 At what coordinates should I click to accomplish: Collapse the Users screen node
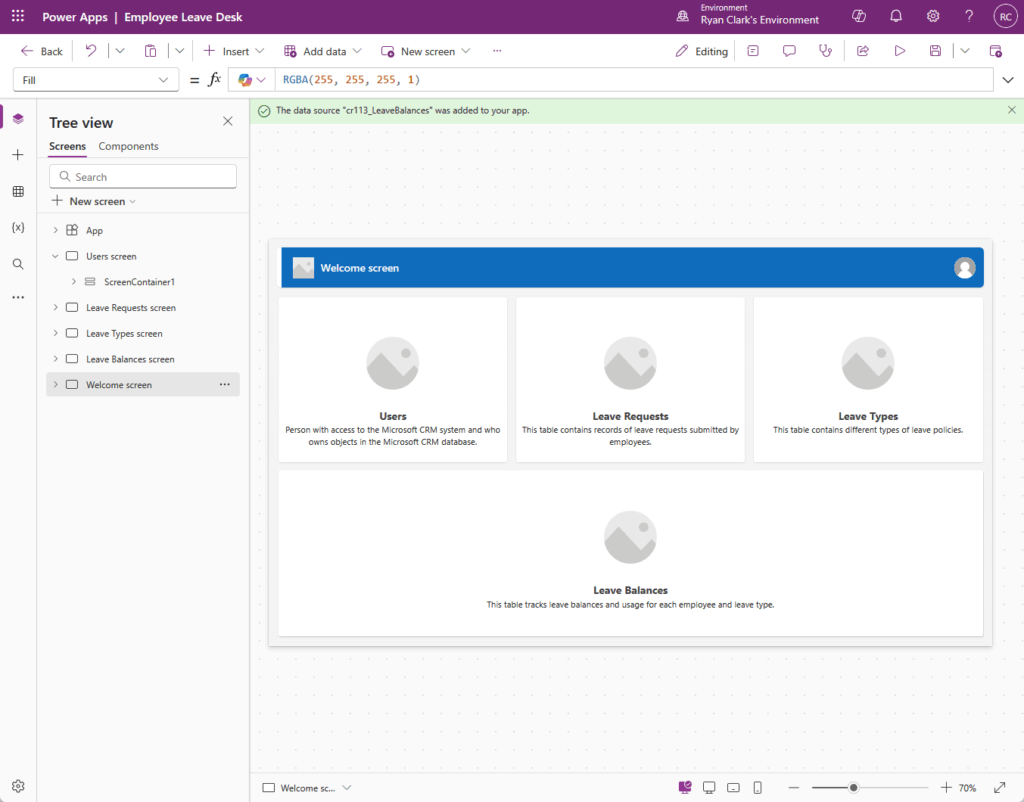pyautogui.click(x=56, y=256)
